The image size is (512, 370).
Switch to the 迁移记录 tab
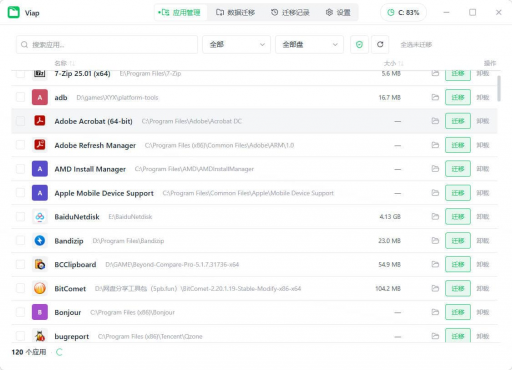tap(290, 13)
